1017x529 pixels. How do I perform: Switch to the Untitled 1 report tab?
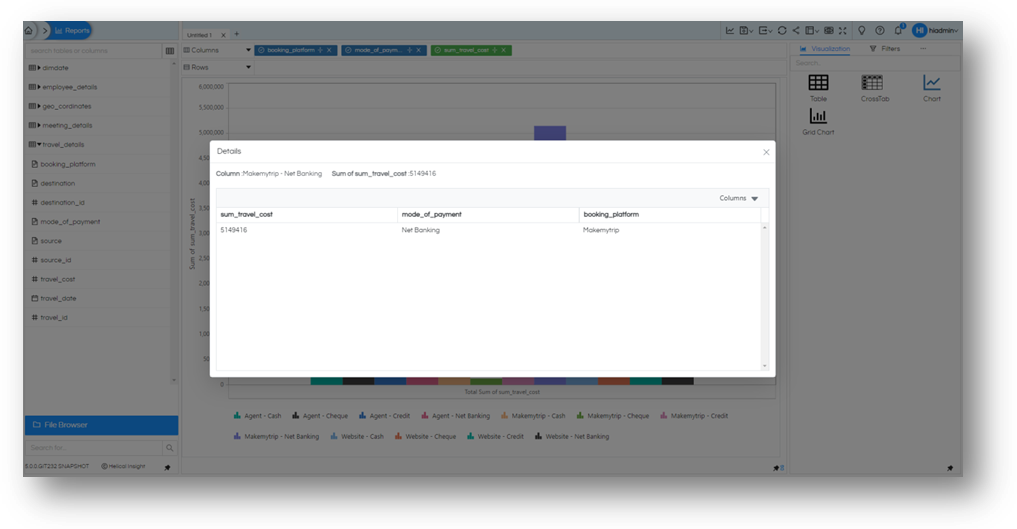click(198, 35)
